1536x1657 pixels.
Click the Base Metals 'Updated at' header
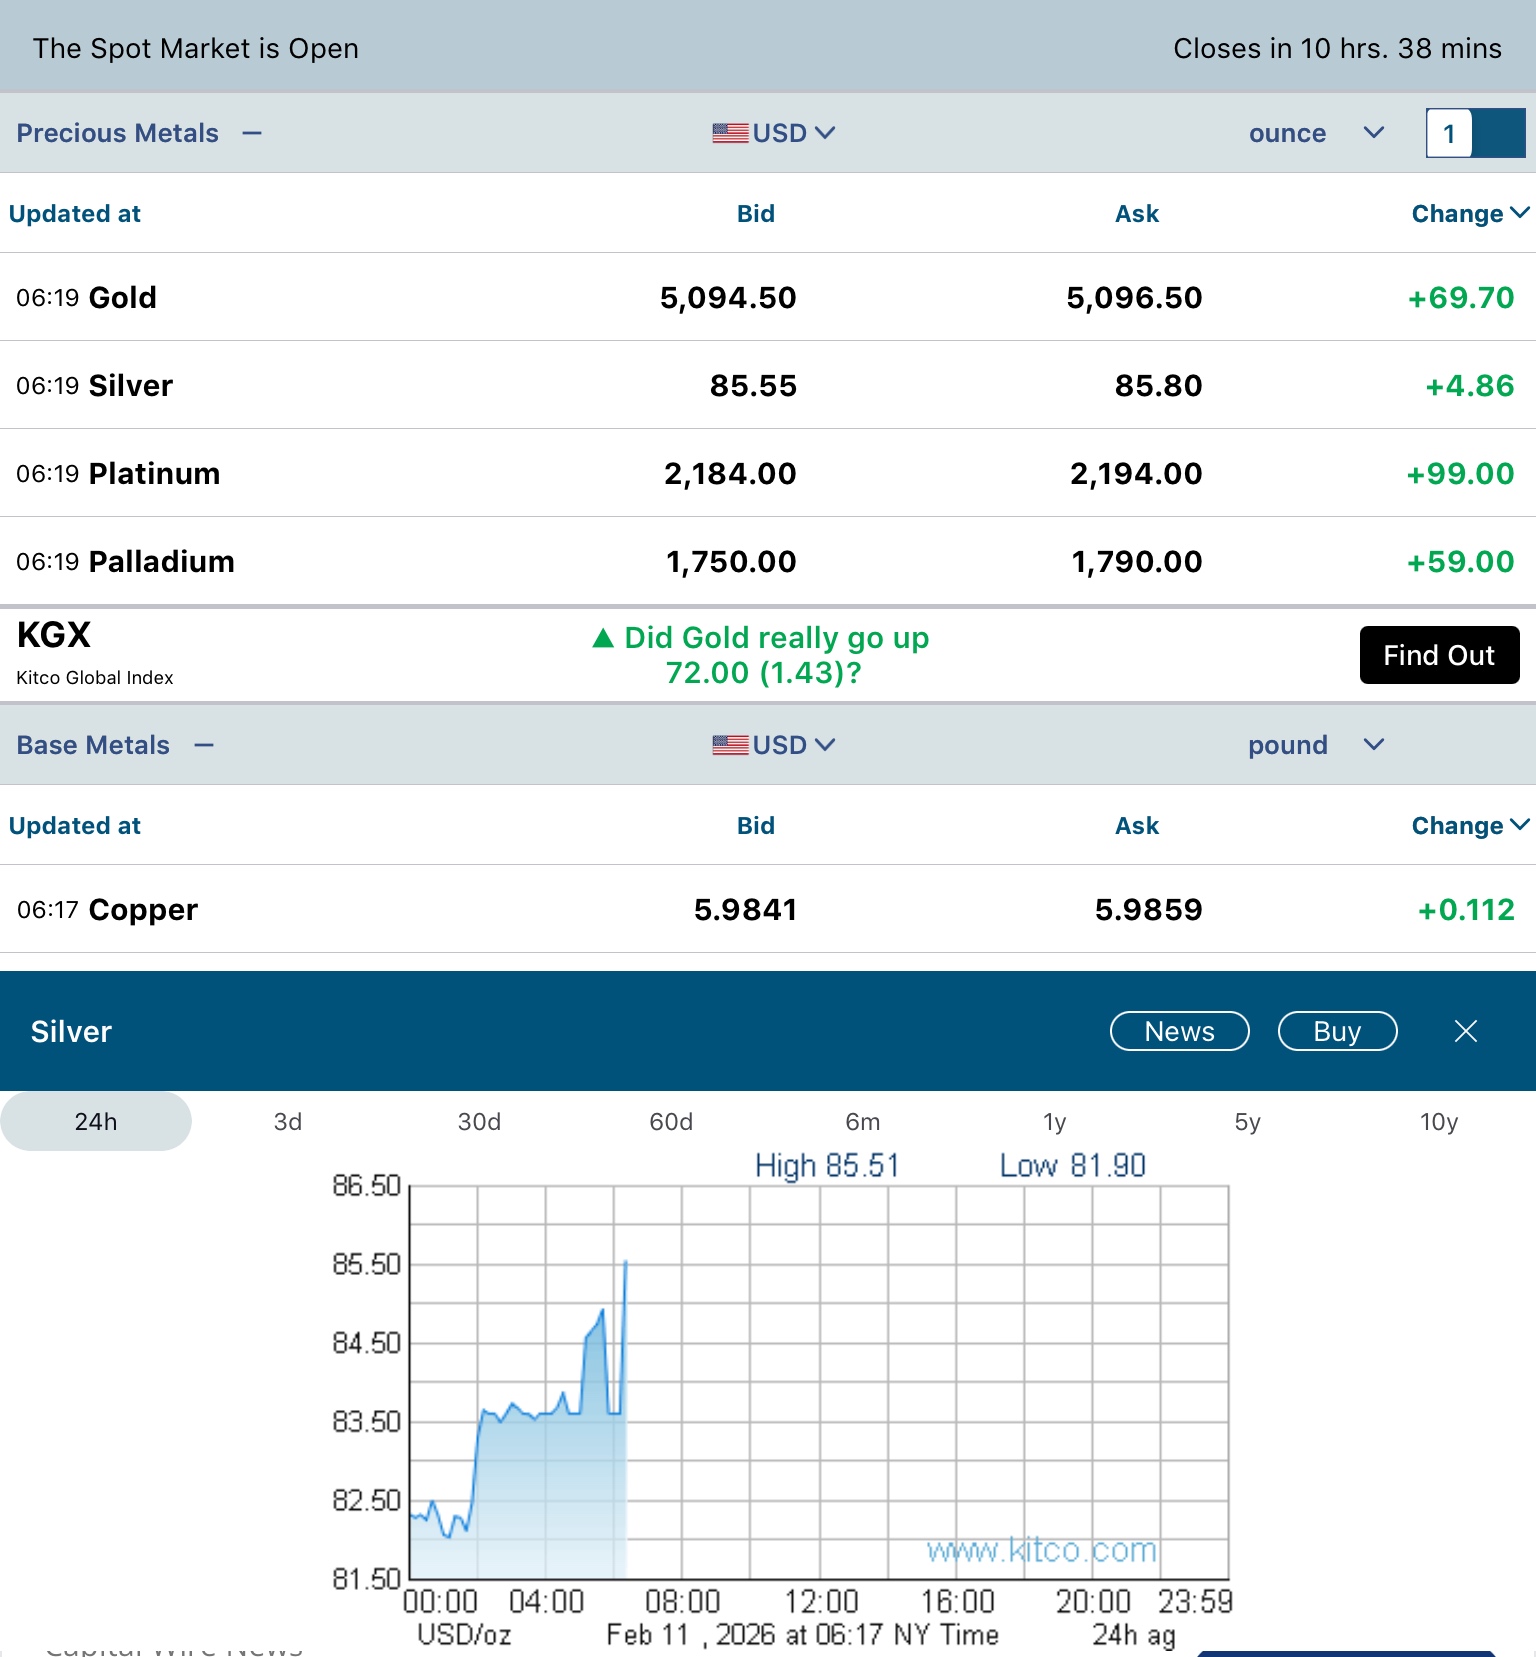tap(75, 825)
